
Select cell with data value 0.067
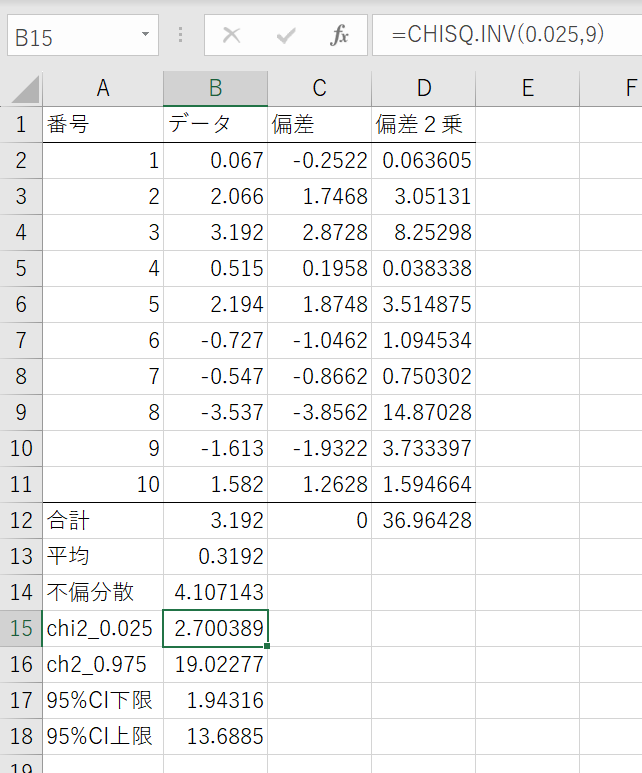pos(215,161)
